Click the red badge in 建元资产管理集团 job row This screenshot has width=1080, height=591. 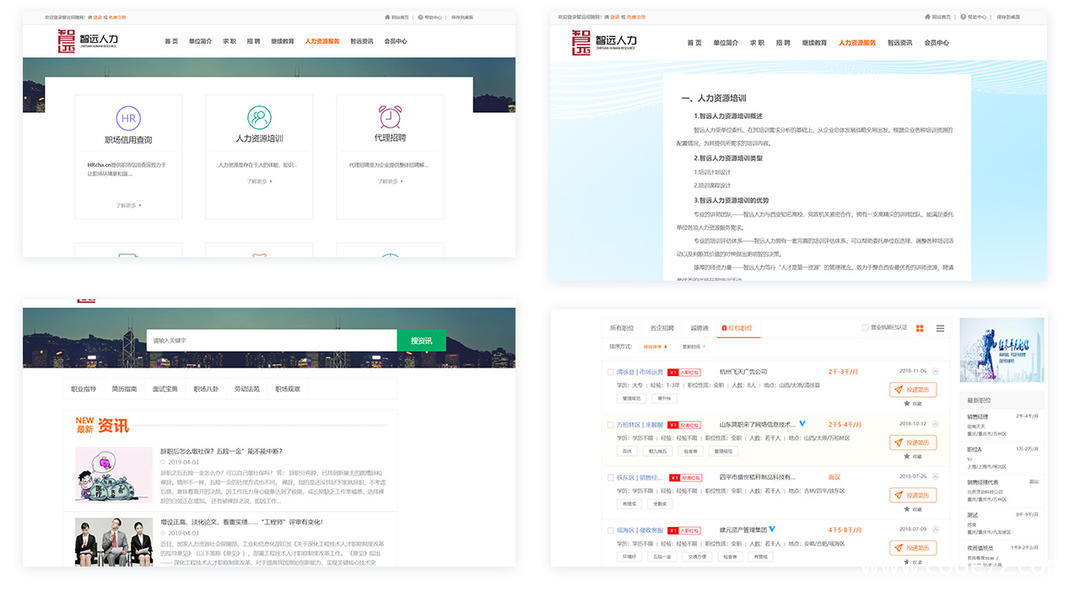[x=684, y=530]
